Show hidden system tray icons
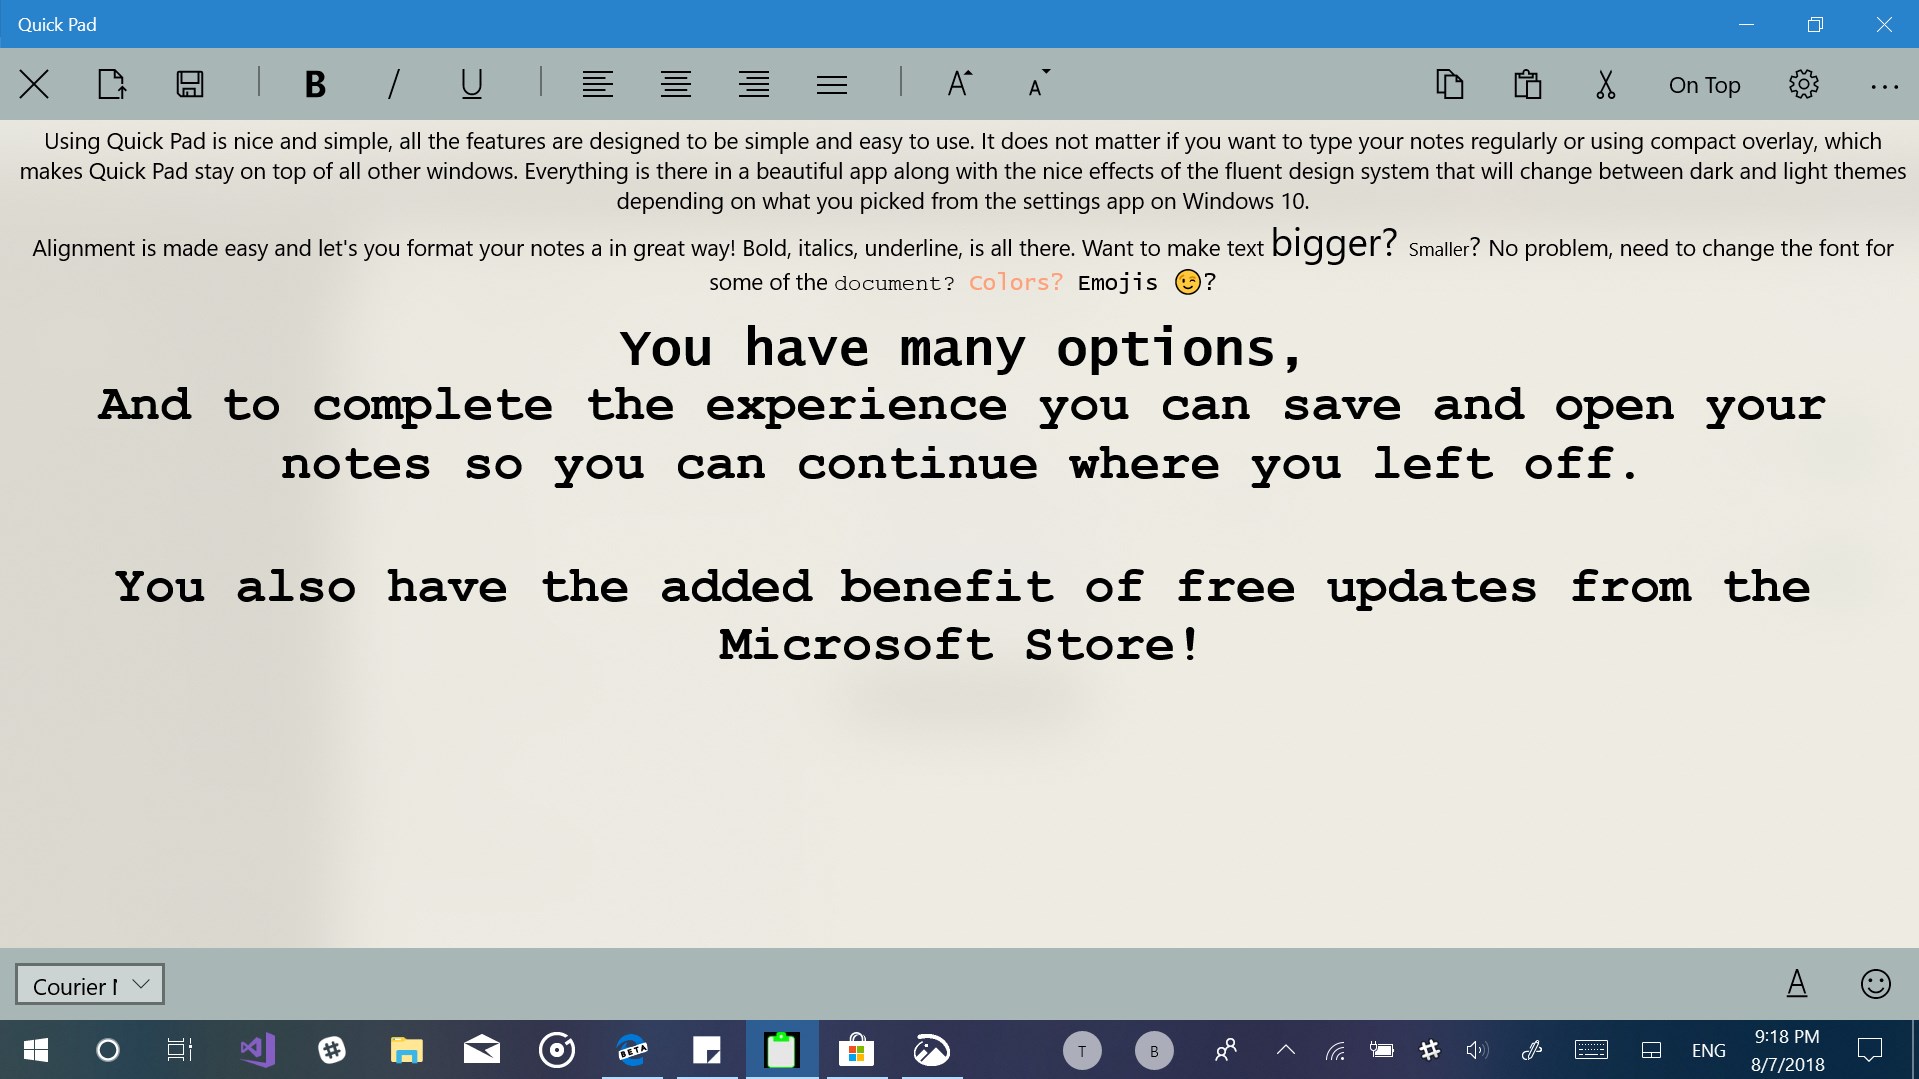The height and width of the screenshot is (1079, 1919). pos(1286,1050)
